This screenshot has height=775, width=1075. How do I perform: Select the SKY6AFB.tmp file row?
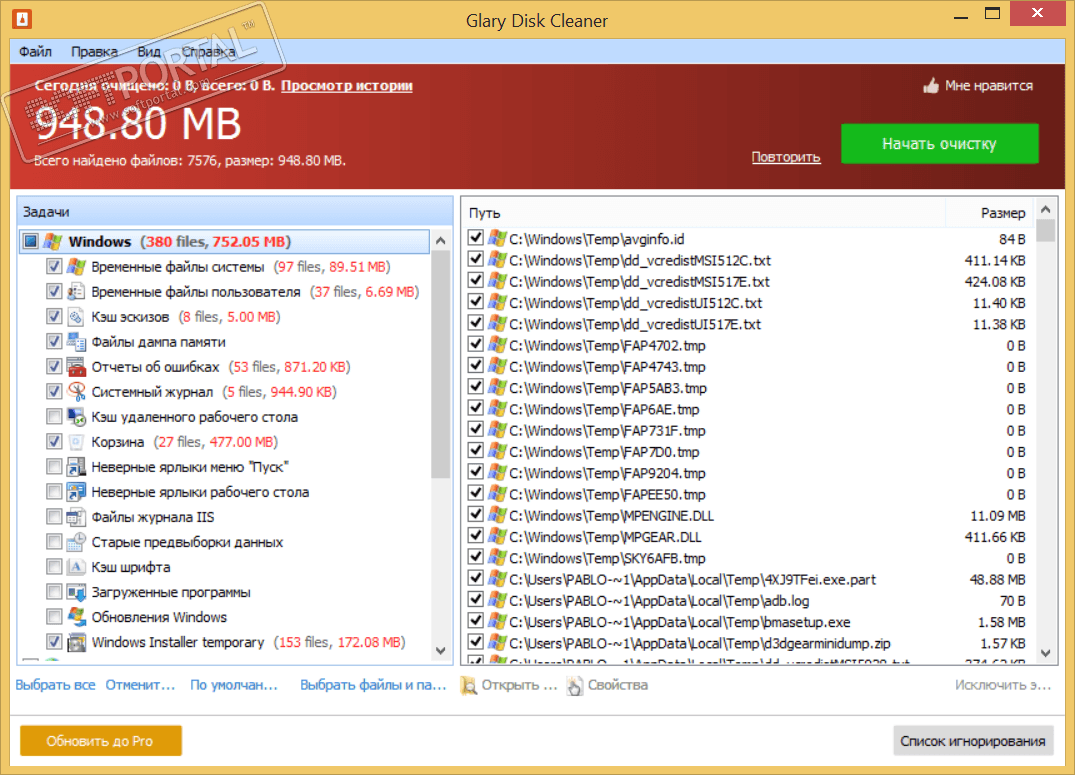(749, 558)
